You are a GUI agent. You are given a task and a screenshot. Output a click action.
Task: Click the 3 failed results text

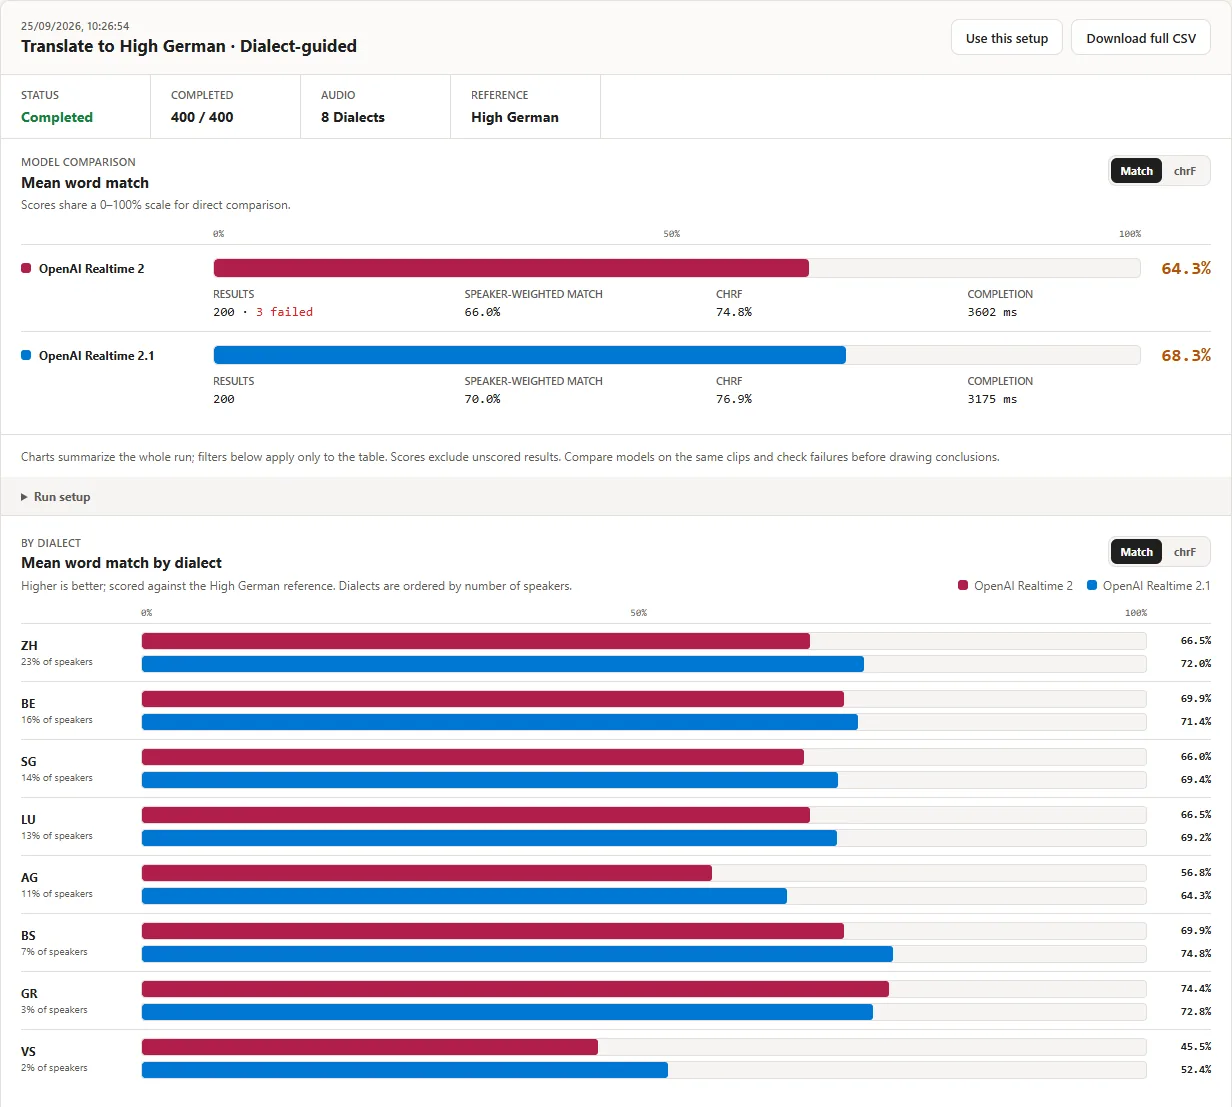pyautogui.click(x=284, y=312)
